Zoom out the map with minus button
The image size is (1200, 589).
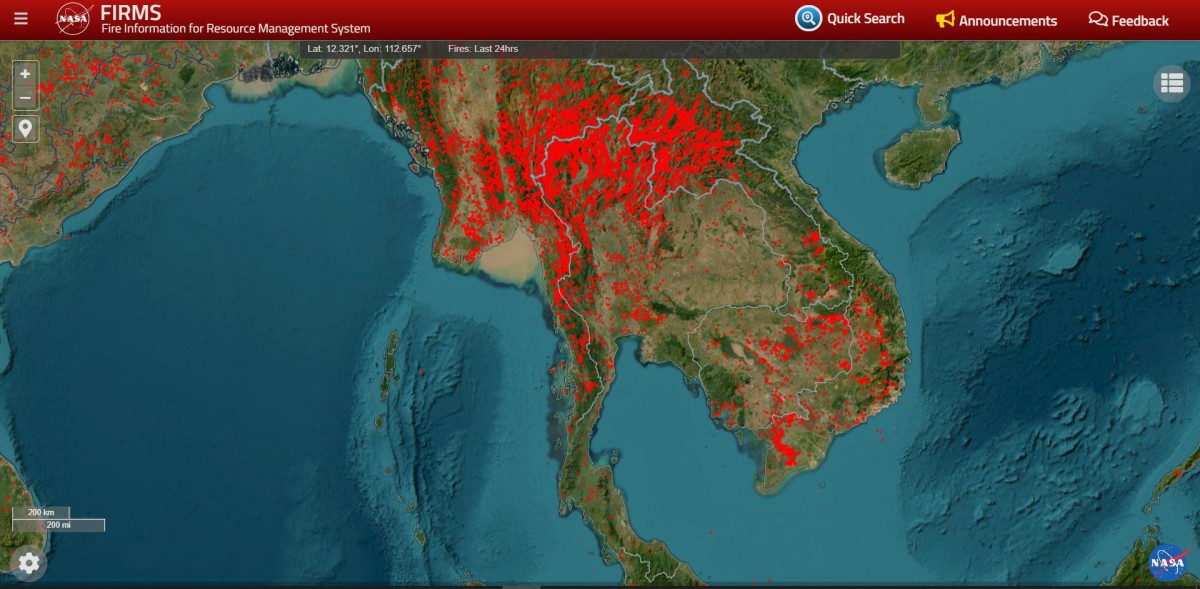click(x=25, y=98)
